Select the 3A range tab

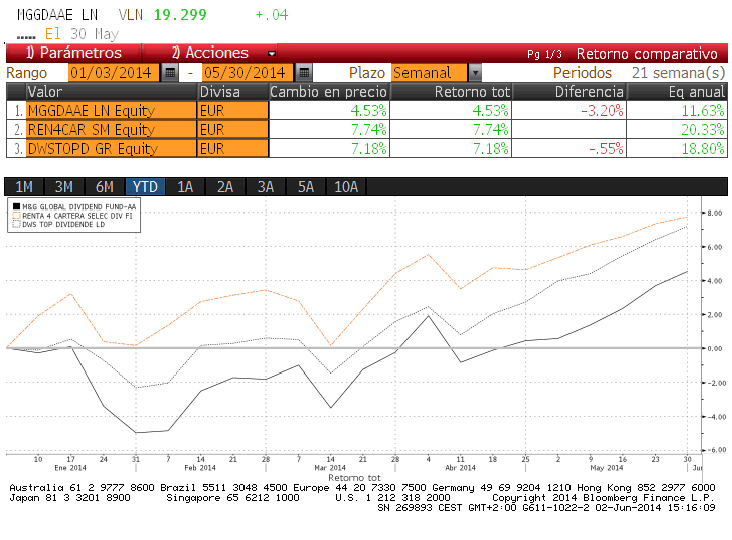click(x=266, y=187)
